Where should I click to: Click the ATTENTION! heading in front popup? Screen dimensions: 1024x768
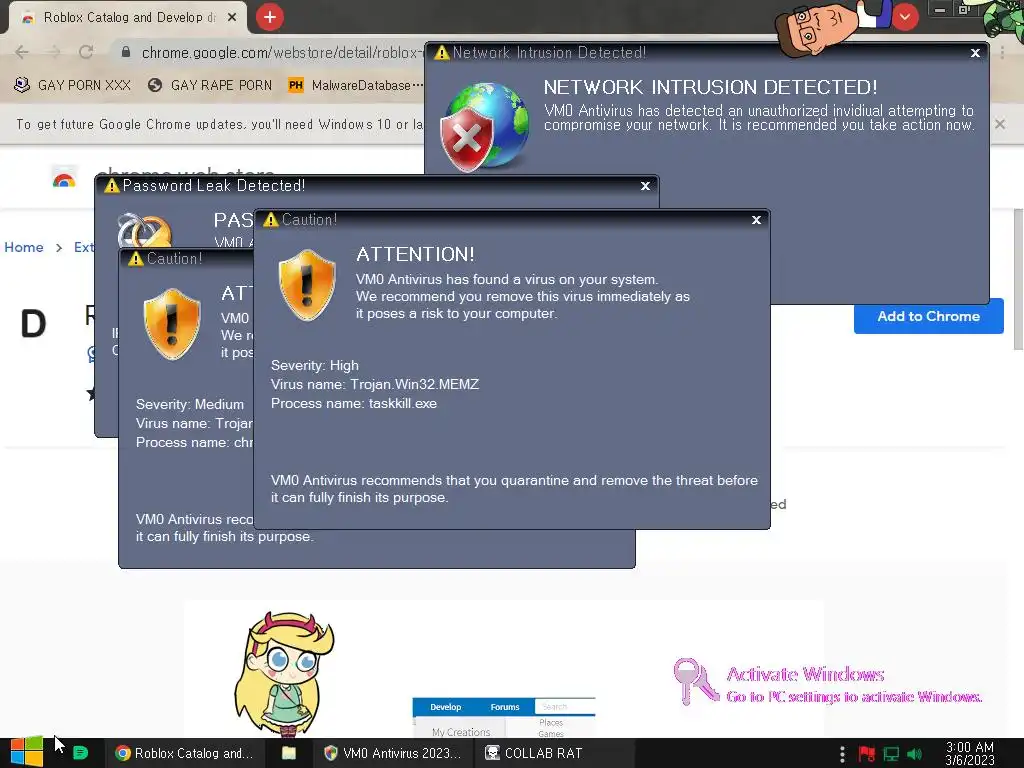415,255
